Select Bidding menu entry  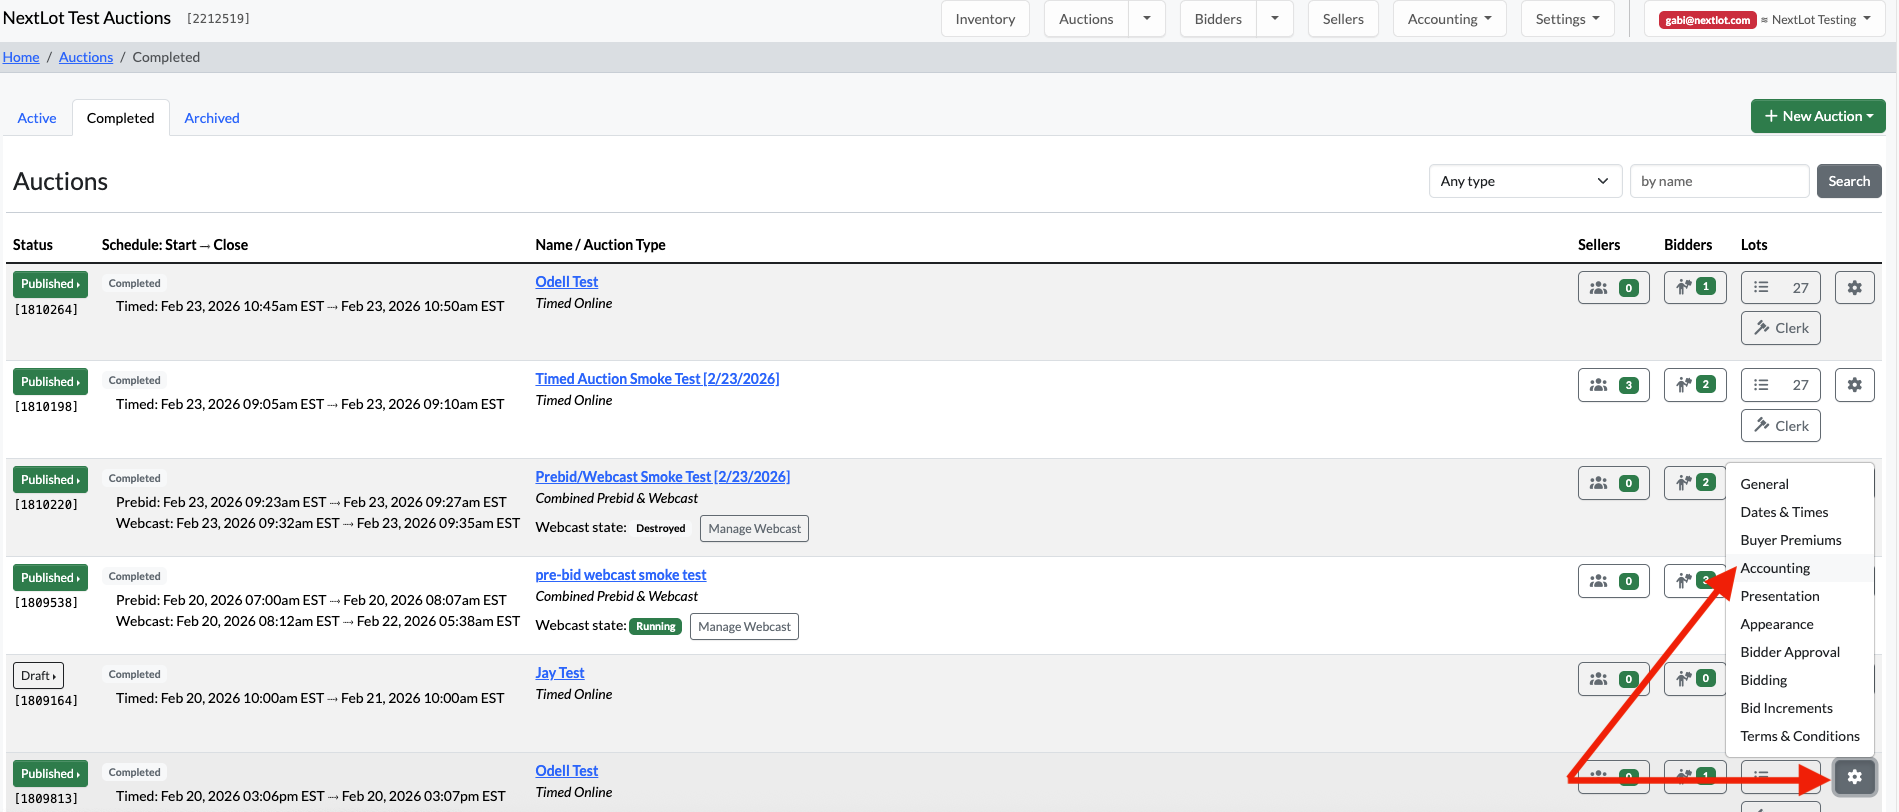click(x=1800, y=680)
